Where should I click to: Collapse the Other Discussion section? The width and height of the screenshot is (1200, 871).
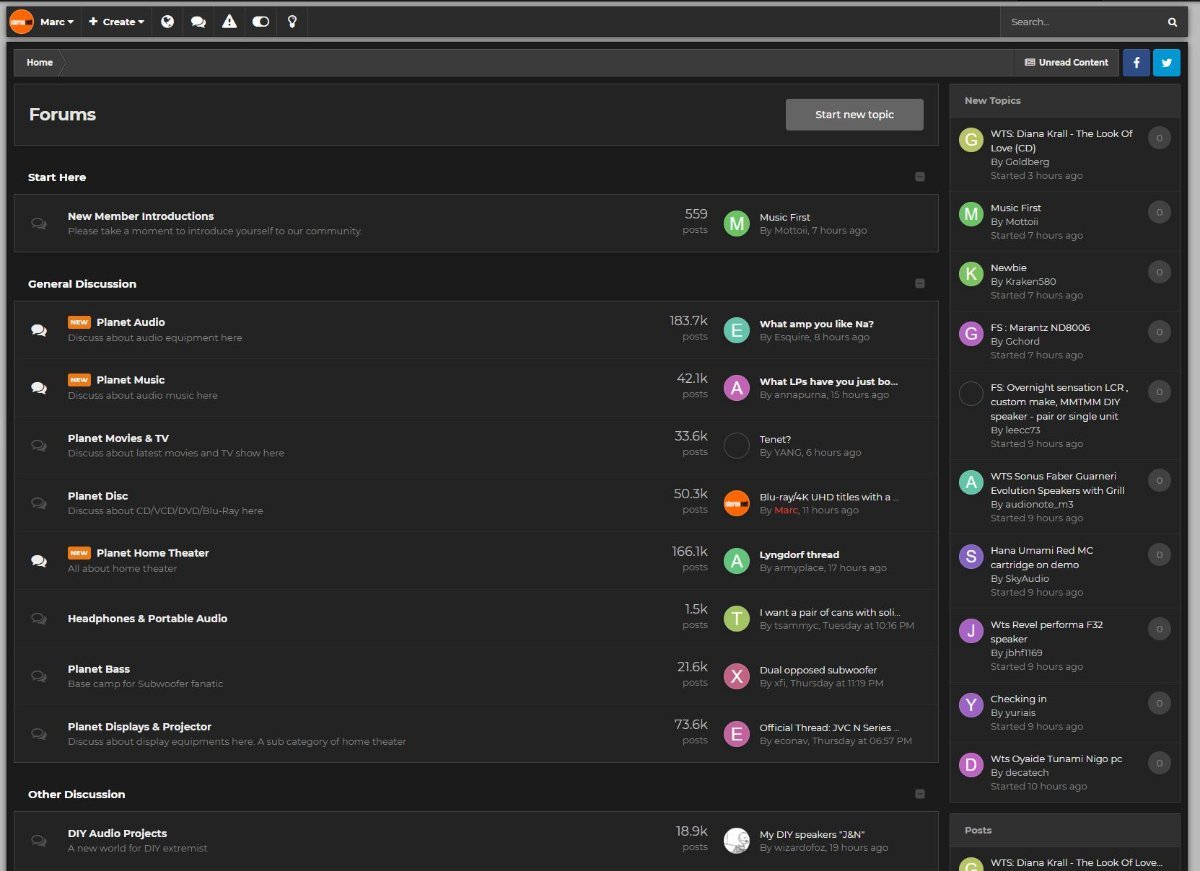click(x=919, y=793)
